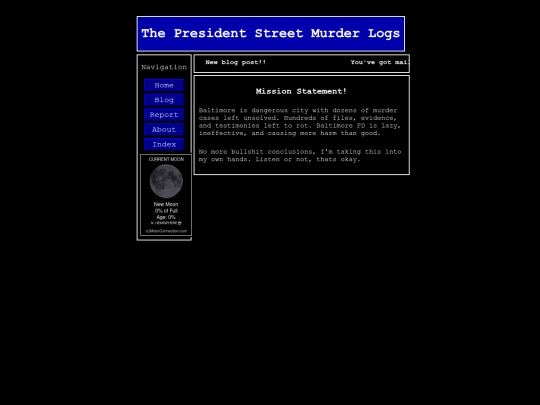This screenshot has height=405, width=540.
Task: Click the 'New Moon' phase text
Action: click(x=166, y=204)
